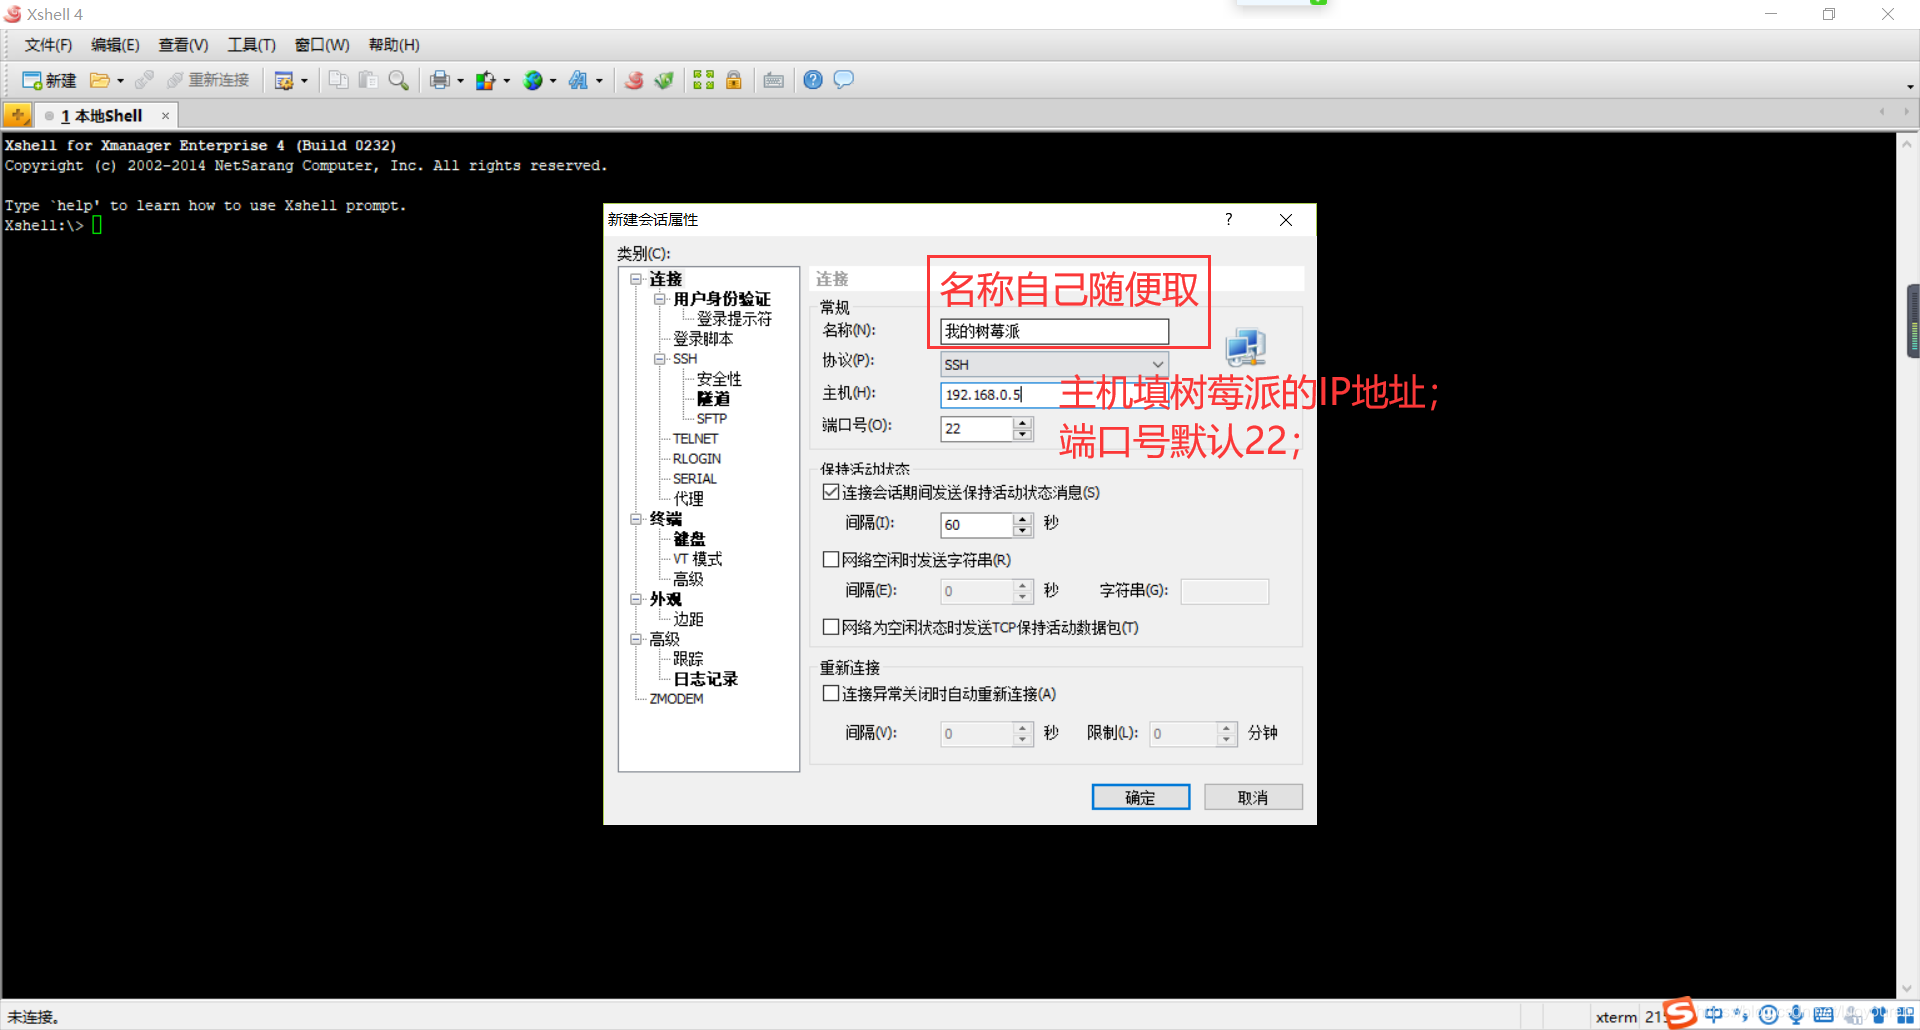
Task: Toggle full screen with the green arrows icon
Action: [703, 80]
